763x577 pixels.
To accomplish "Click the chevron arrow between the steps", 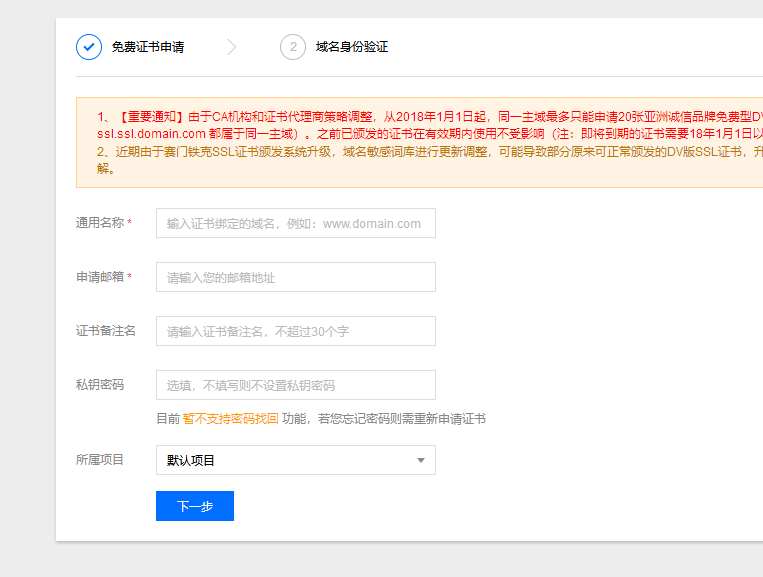I will coord(232,47).
